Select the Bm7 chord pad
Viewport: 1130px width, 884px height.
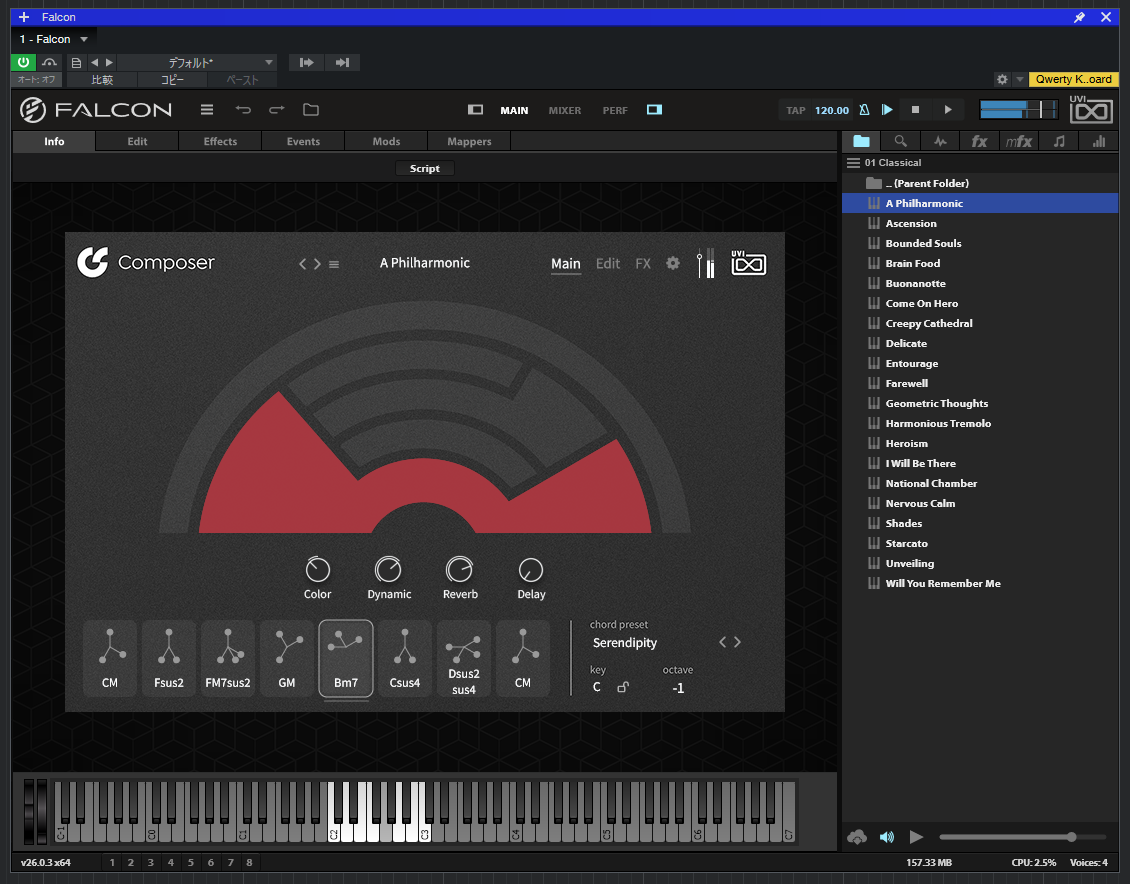click(346, 658)
